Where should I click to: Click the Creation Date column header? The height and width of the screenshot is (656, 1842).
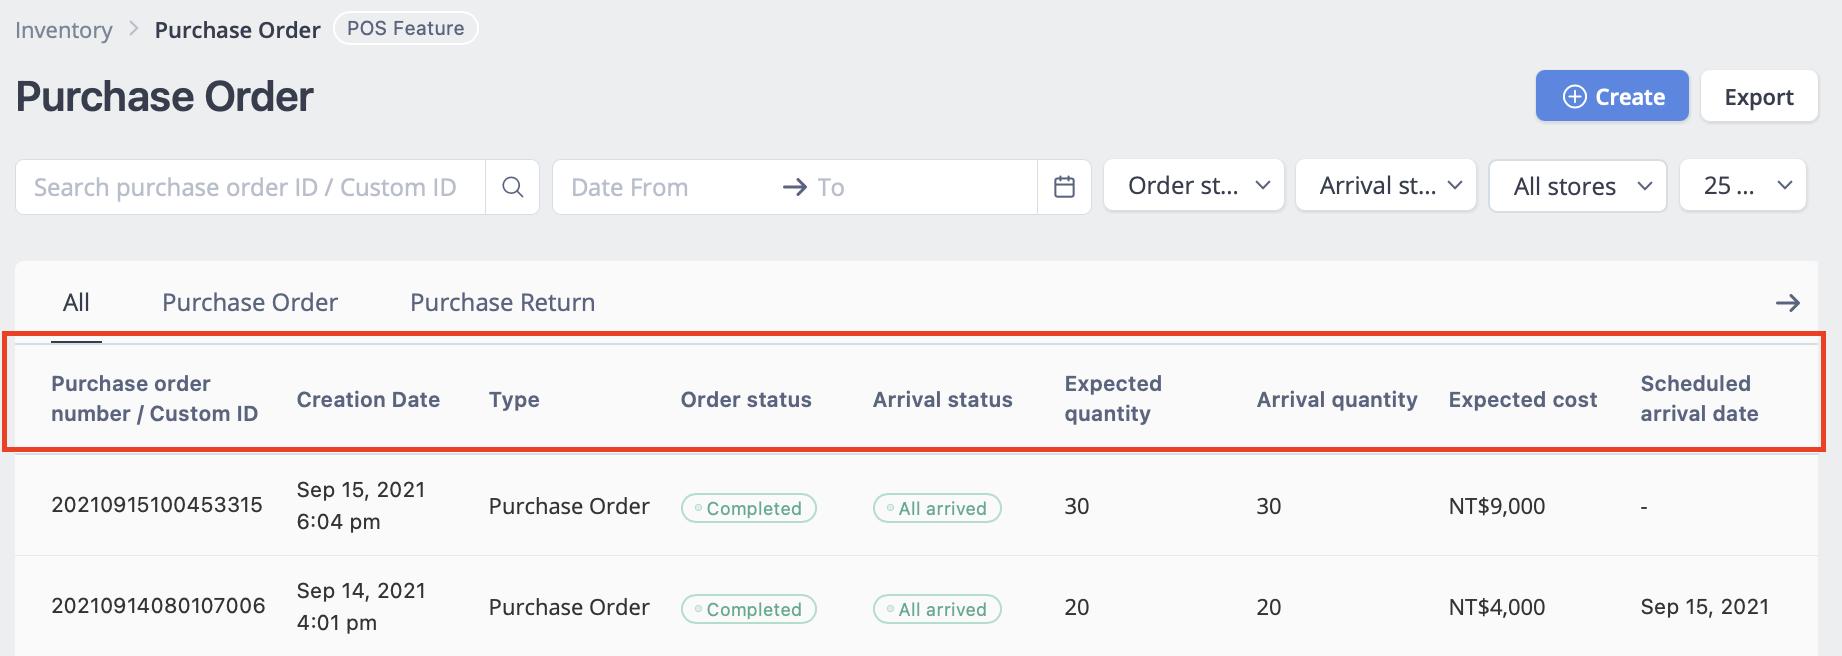(x=368, y=399)
